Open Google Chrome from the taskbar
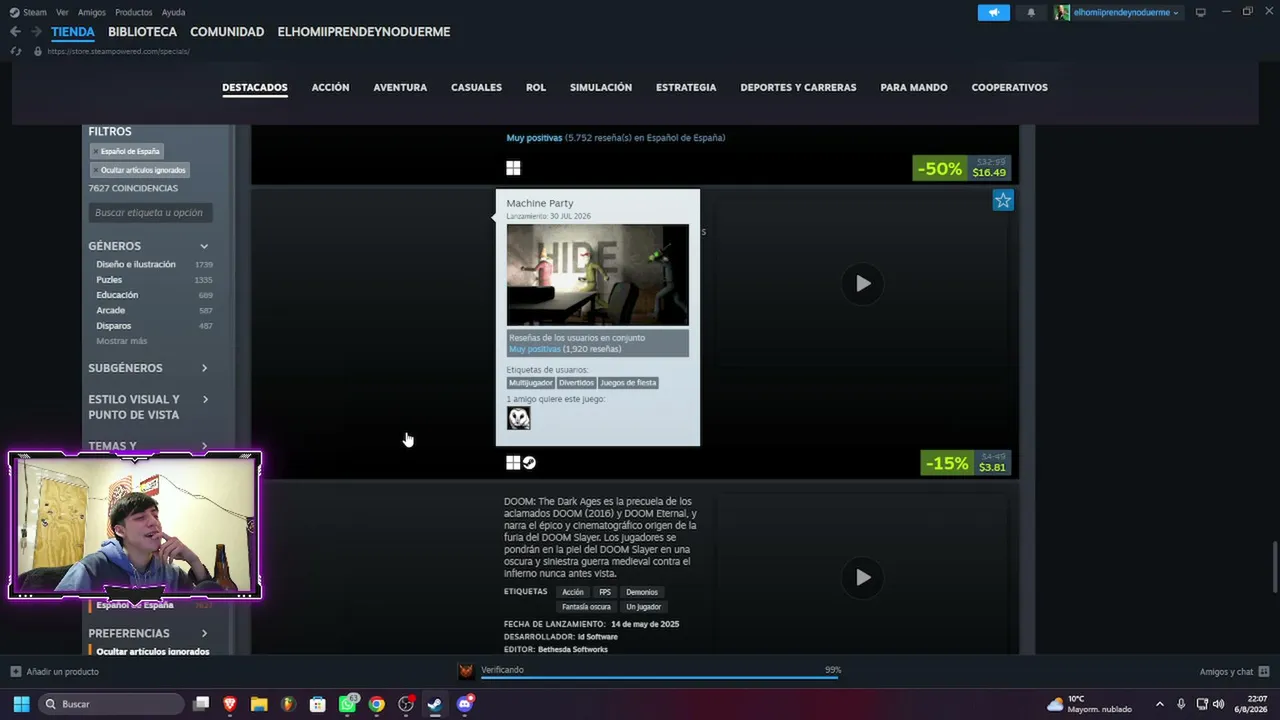 [376, 704]
